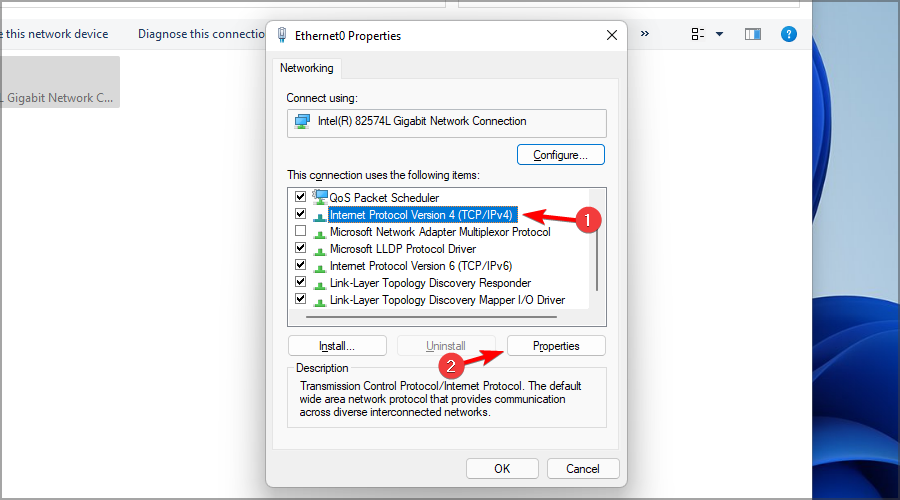The image size is (900, 500).
Task: Click the Microsoft LLDP Protocol Driver icon
Action: click(320, 250)
